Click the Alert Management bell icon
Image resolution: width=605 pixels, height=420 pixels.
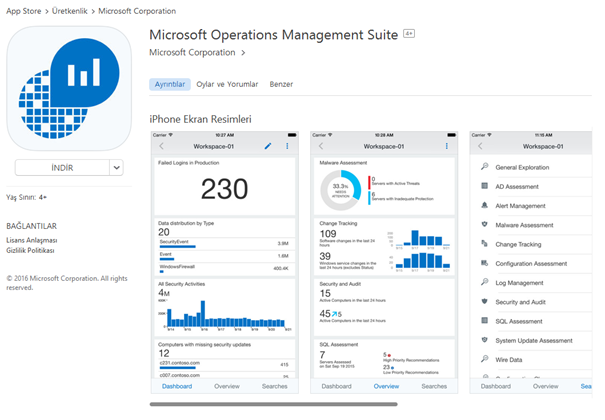coord(485,207)
